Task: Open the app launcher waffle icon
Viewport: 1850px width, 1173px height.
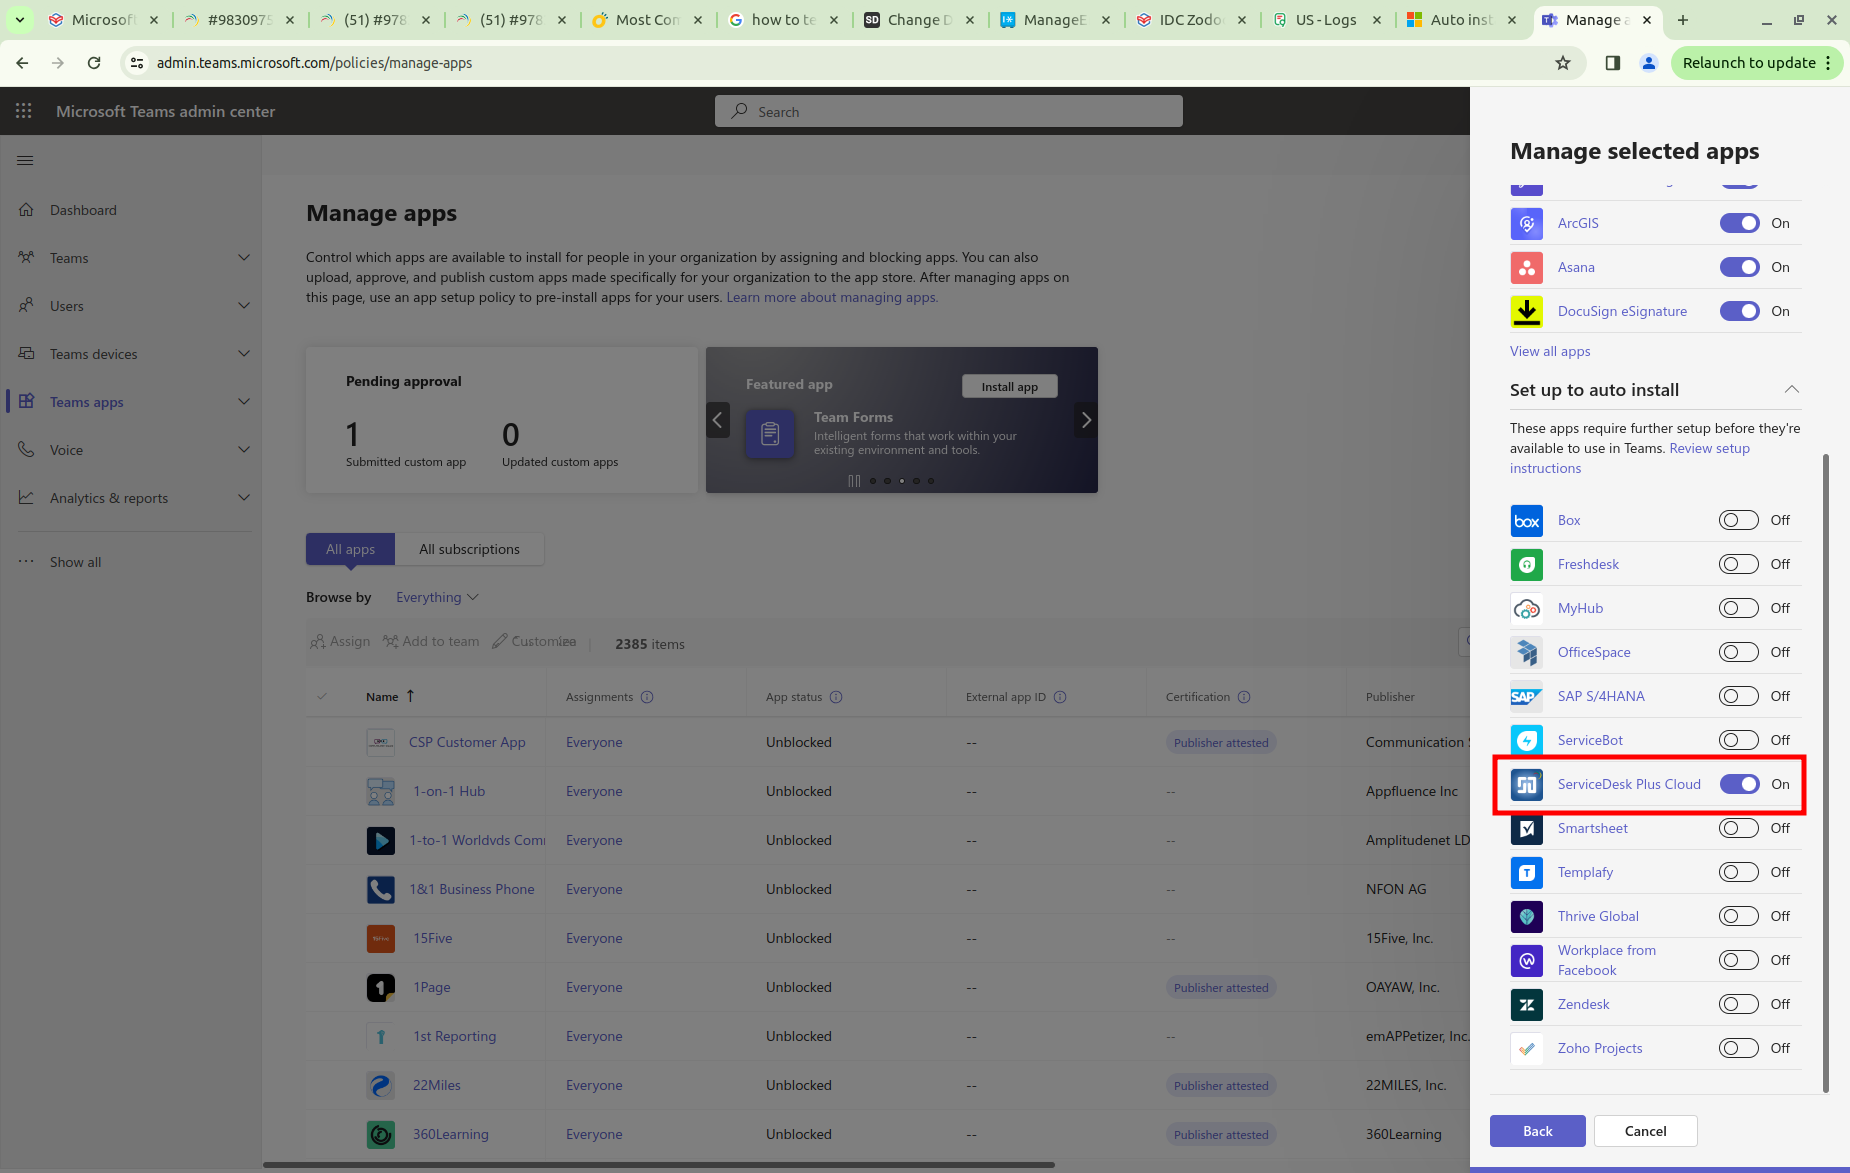Action: 24,111
